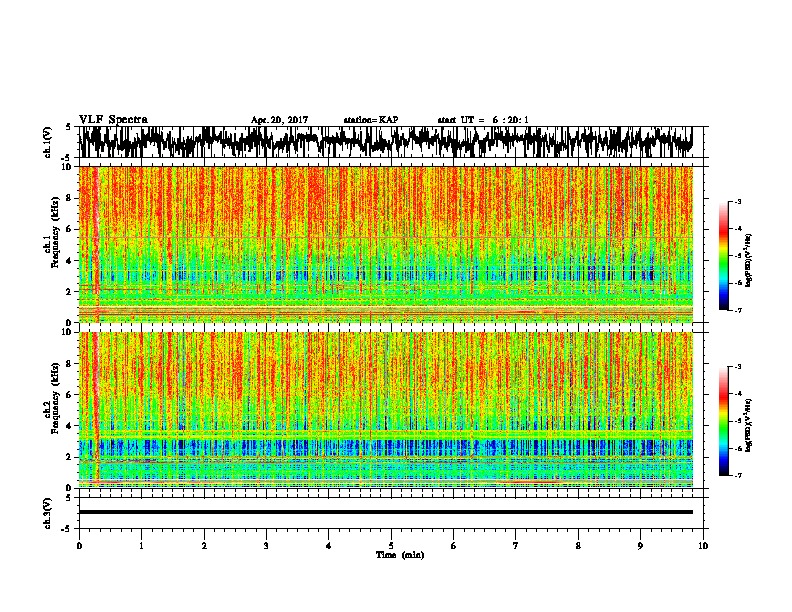Click the "9" tick on the Time axis
The width and height of the screenshot is (792, 612).
click(x=640, y=545)
